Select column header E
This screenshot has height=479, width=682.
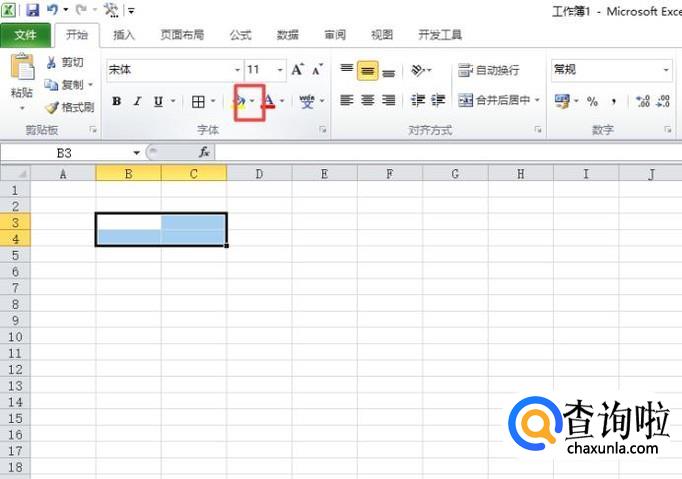[324, 174]
